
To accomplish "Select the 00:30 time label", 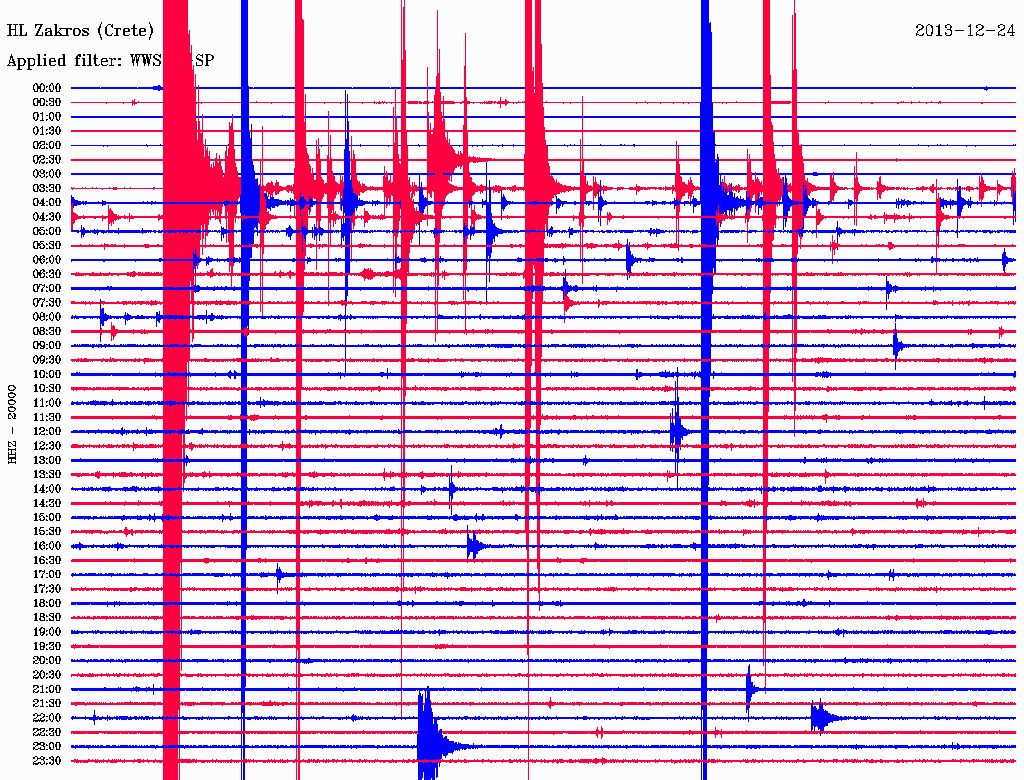I will point(47,103).
